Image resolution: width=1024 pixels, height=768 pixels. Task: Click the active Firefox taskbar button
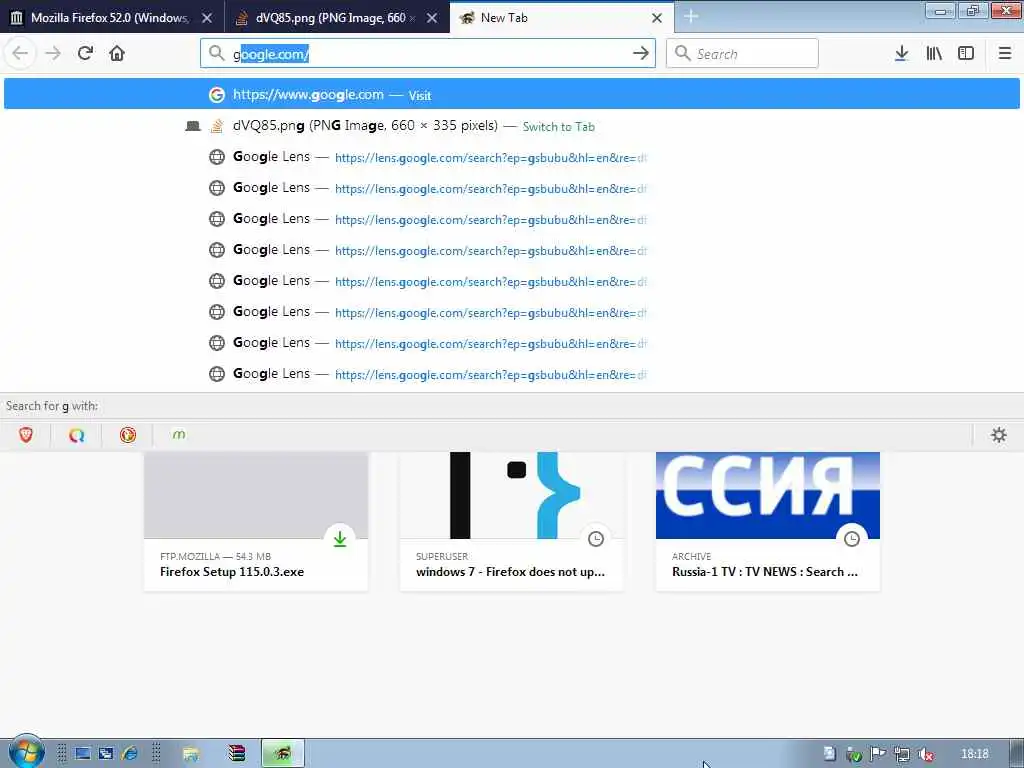pos(283,754)
